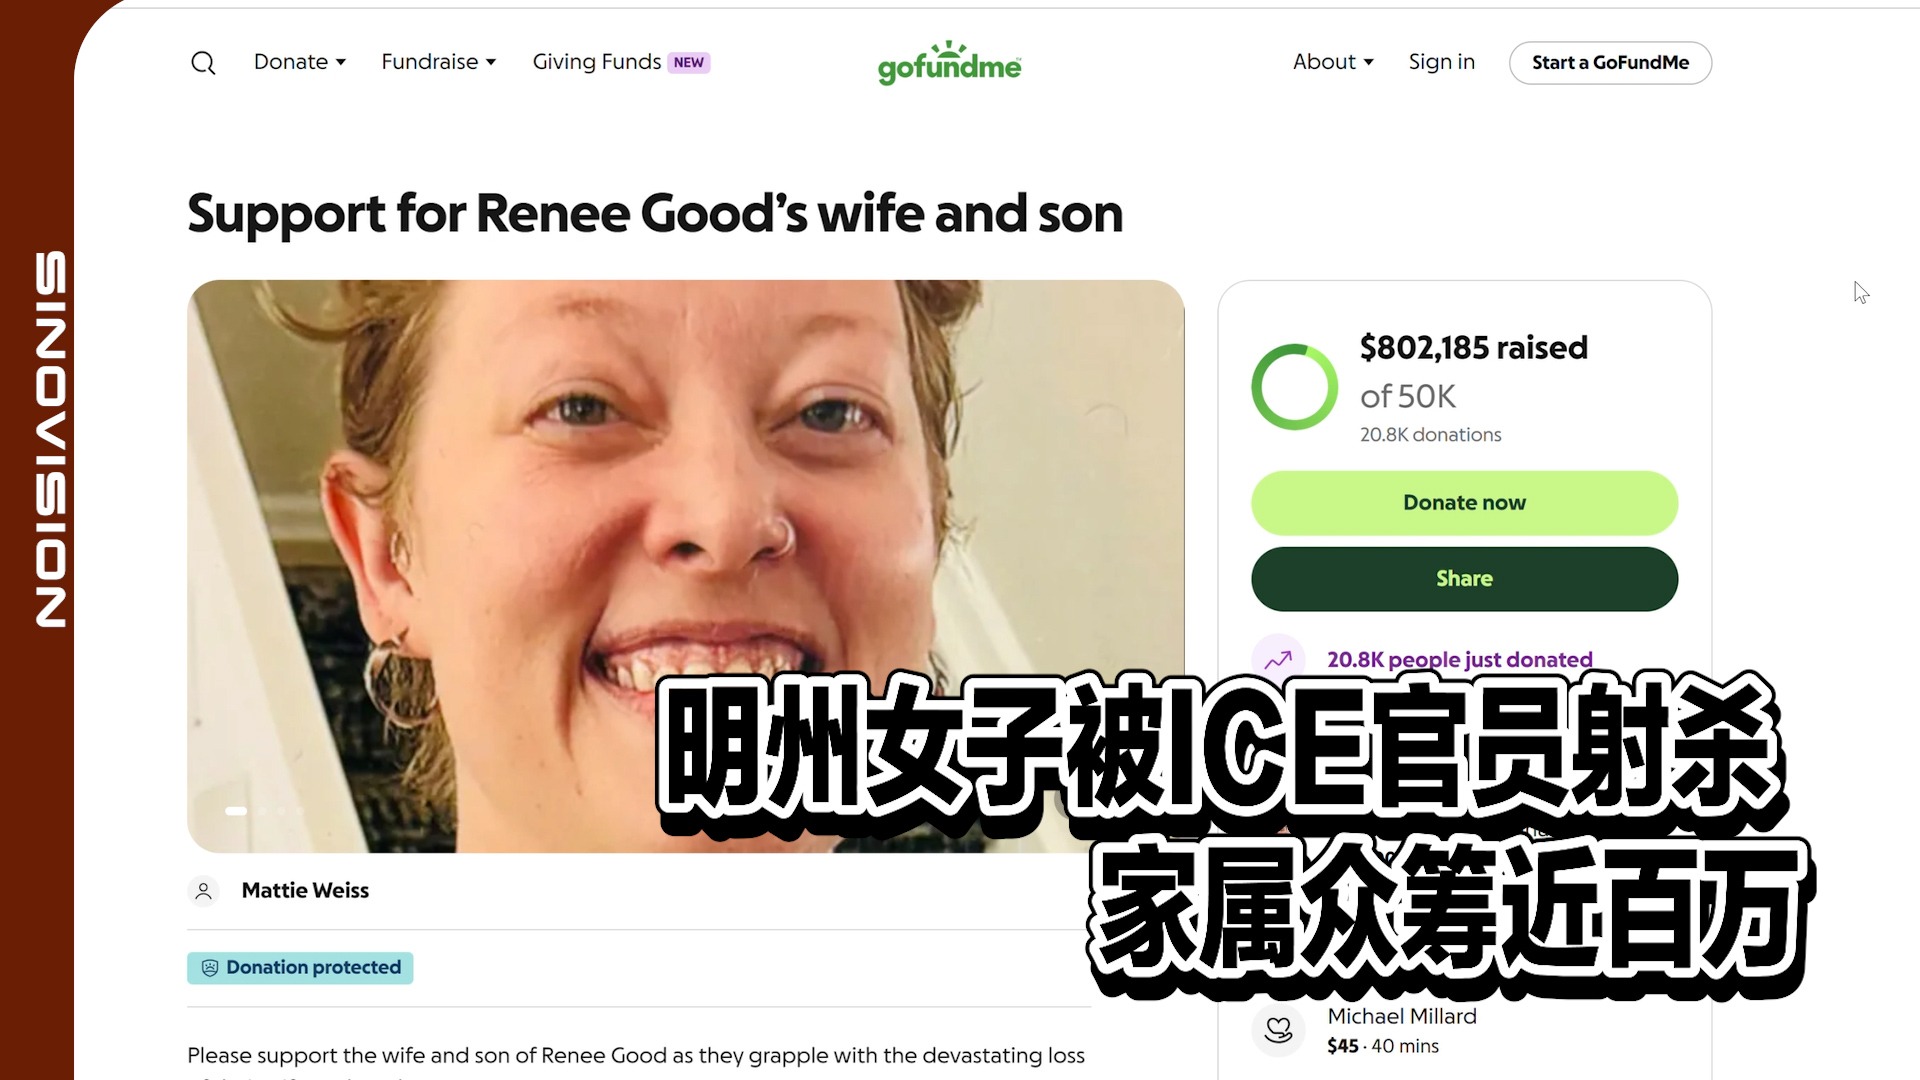The image size is (1920, 1080).
Task: Click the trending arrow icon near donations
Action: [x=1278, y=660]
